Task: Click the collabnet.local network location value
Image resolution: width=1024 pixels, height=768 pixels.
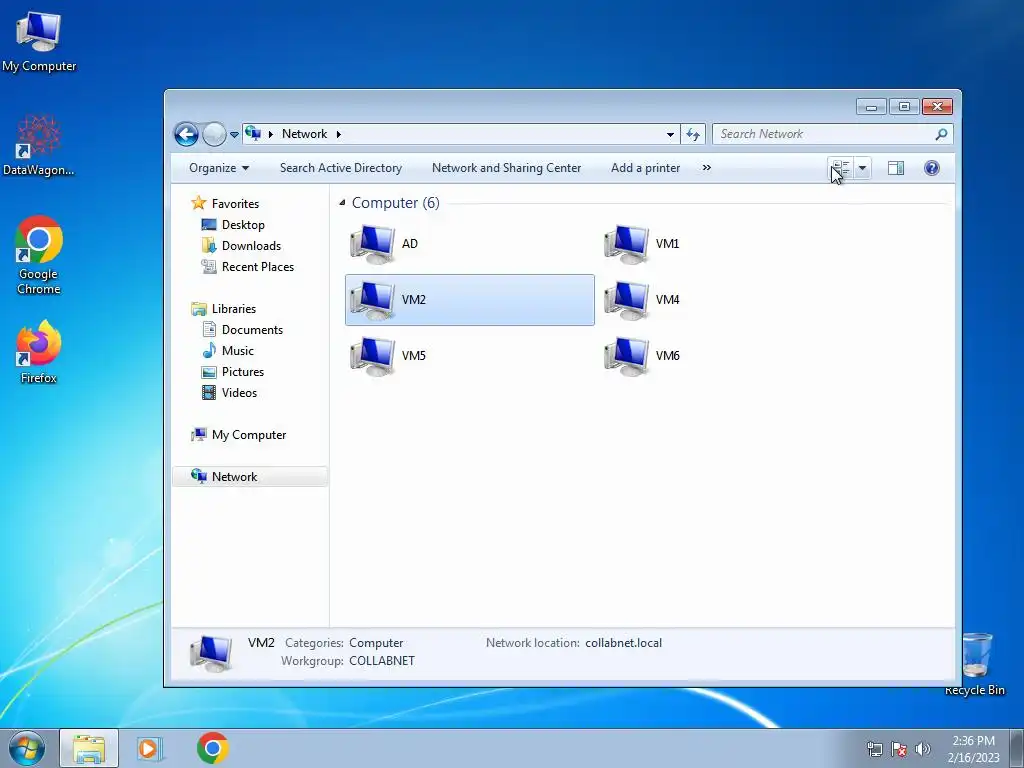Action: pyautogui.click(x=624, y=643)
